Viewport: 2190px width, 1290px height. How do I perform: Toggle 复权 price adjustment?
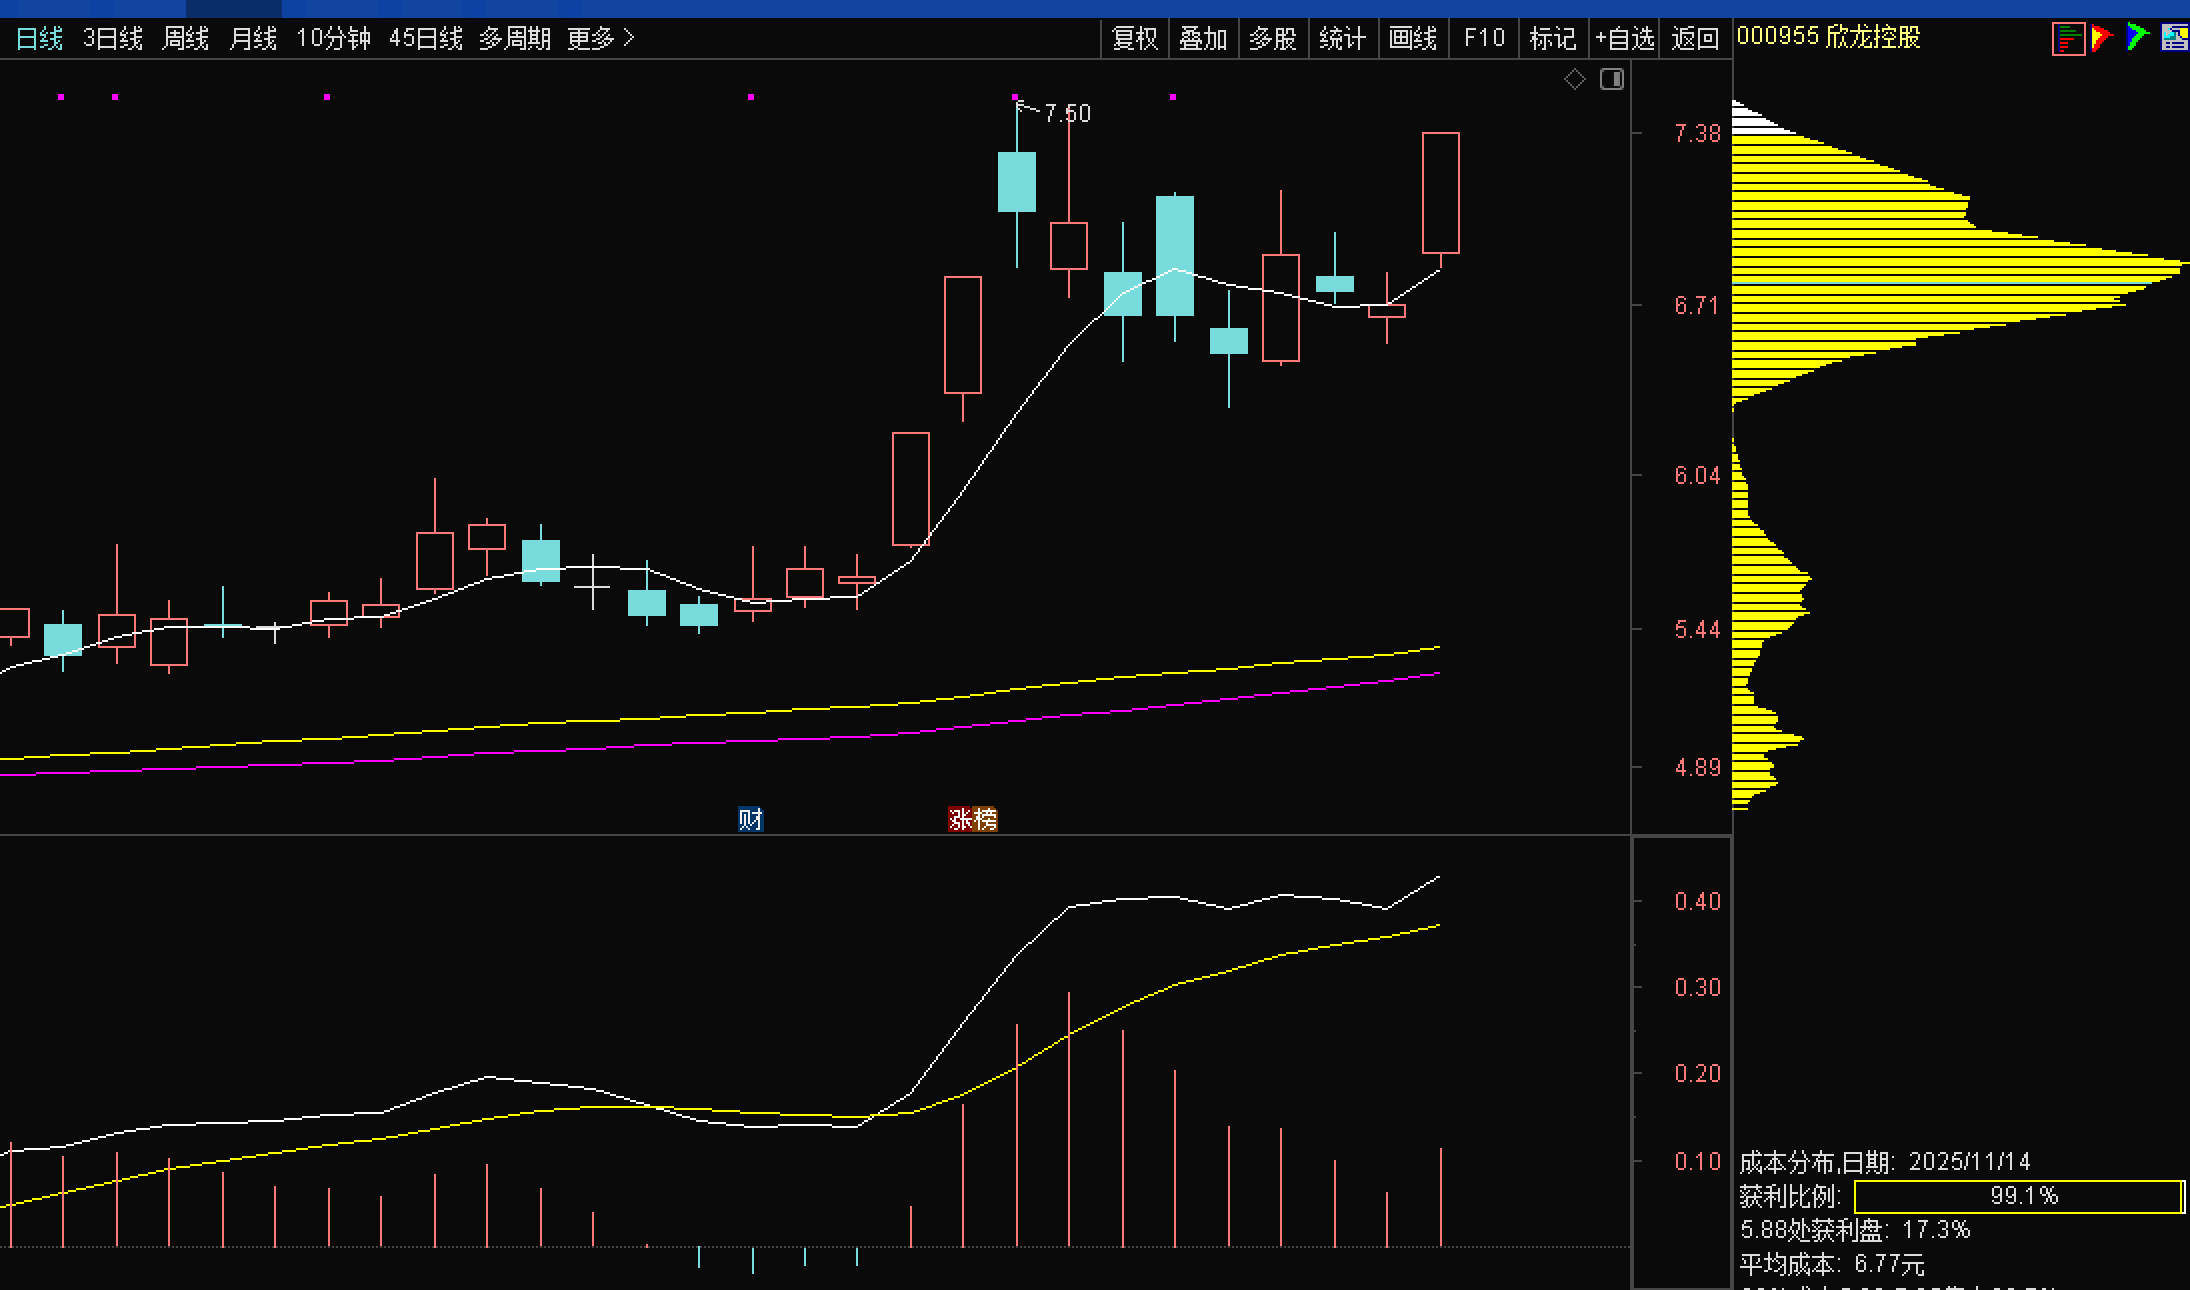tap(1135, 39)
